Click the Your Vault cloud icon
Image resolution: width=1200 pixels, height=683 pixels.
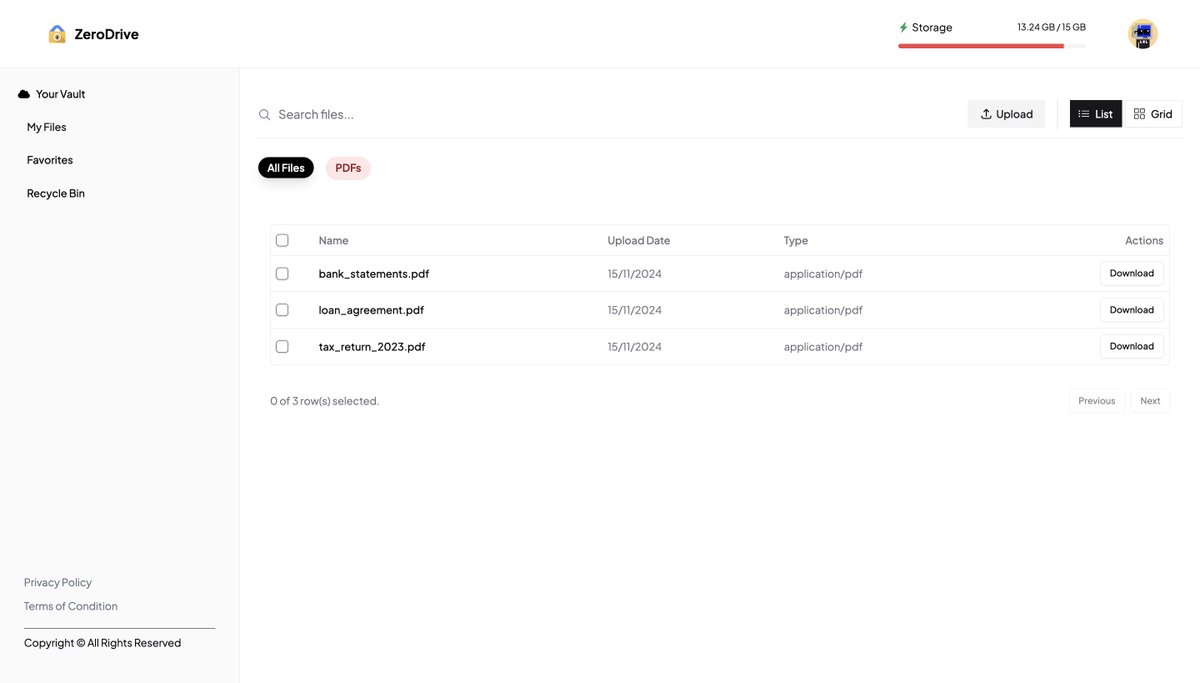point(24,94)
